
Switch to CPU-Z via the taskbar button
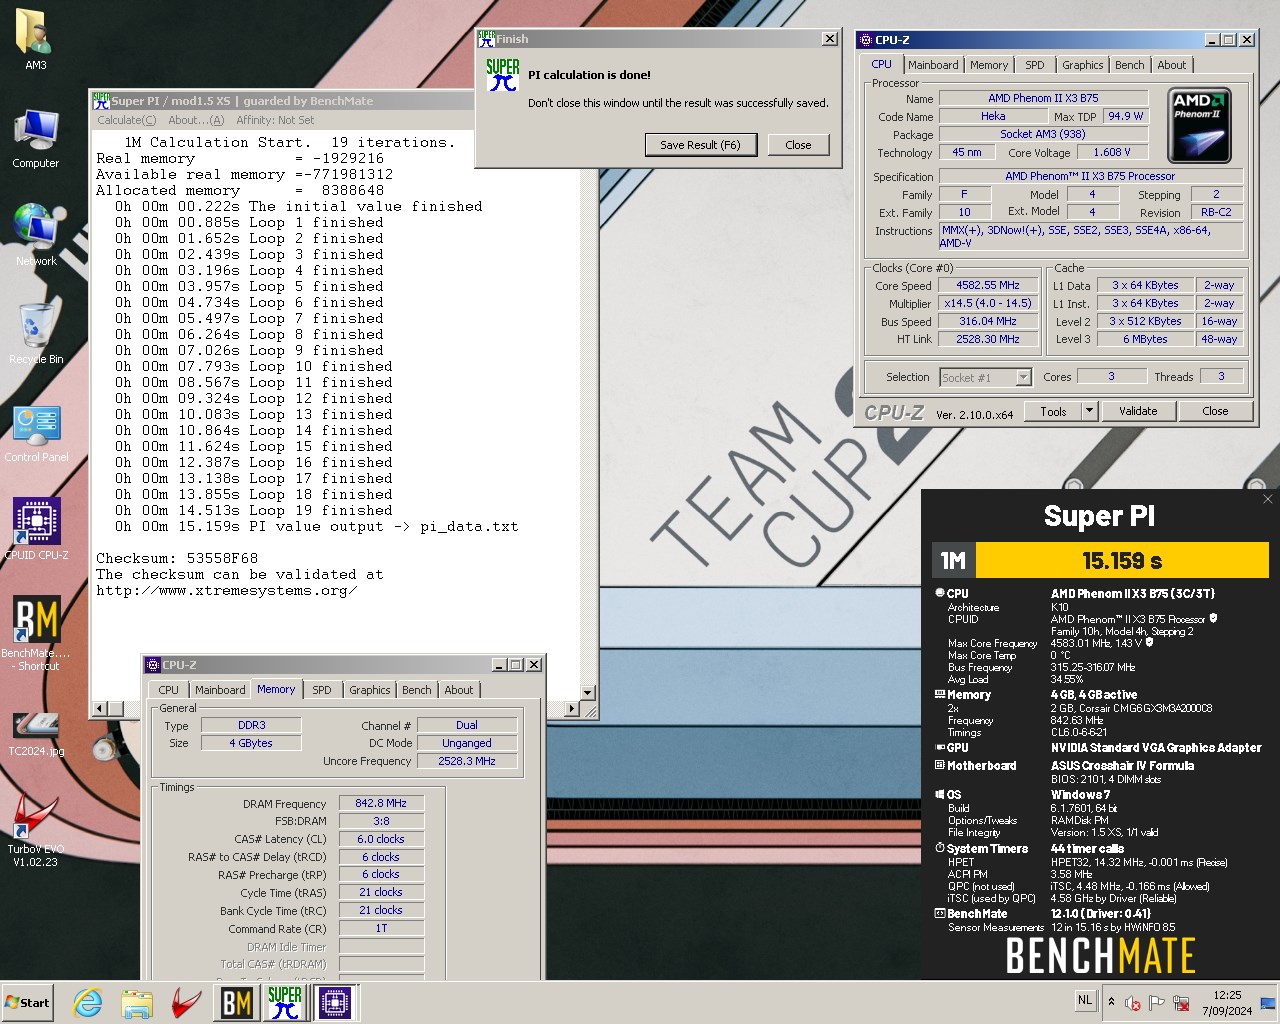(335, 1002)
